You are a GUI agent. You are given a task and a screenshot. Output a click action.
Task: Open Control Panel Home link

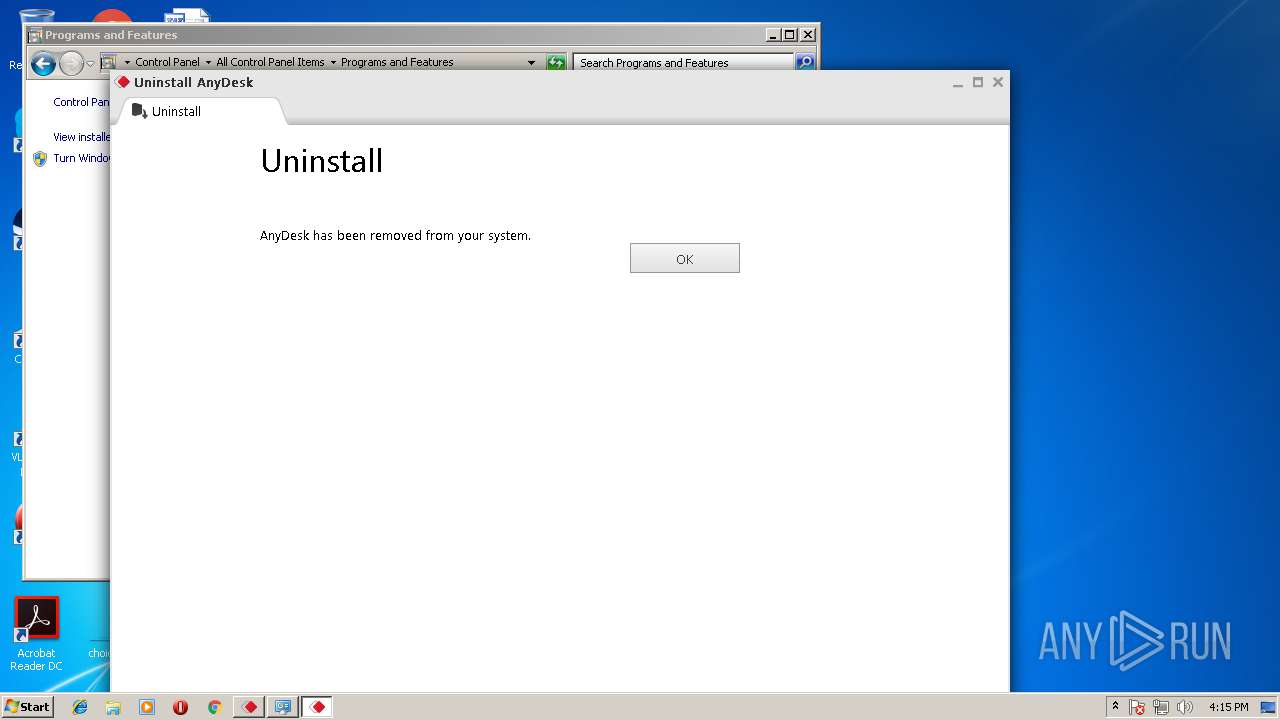81,102
